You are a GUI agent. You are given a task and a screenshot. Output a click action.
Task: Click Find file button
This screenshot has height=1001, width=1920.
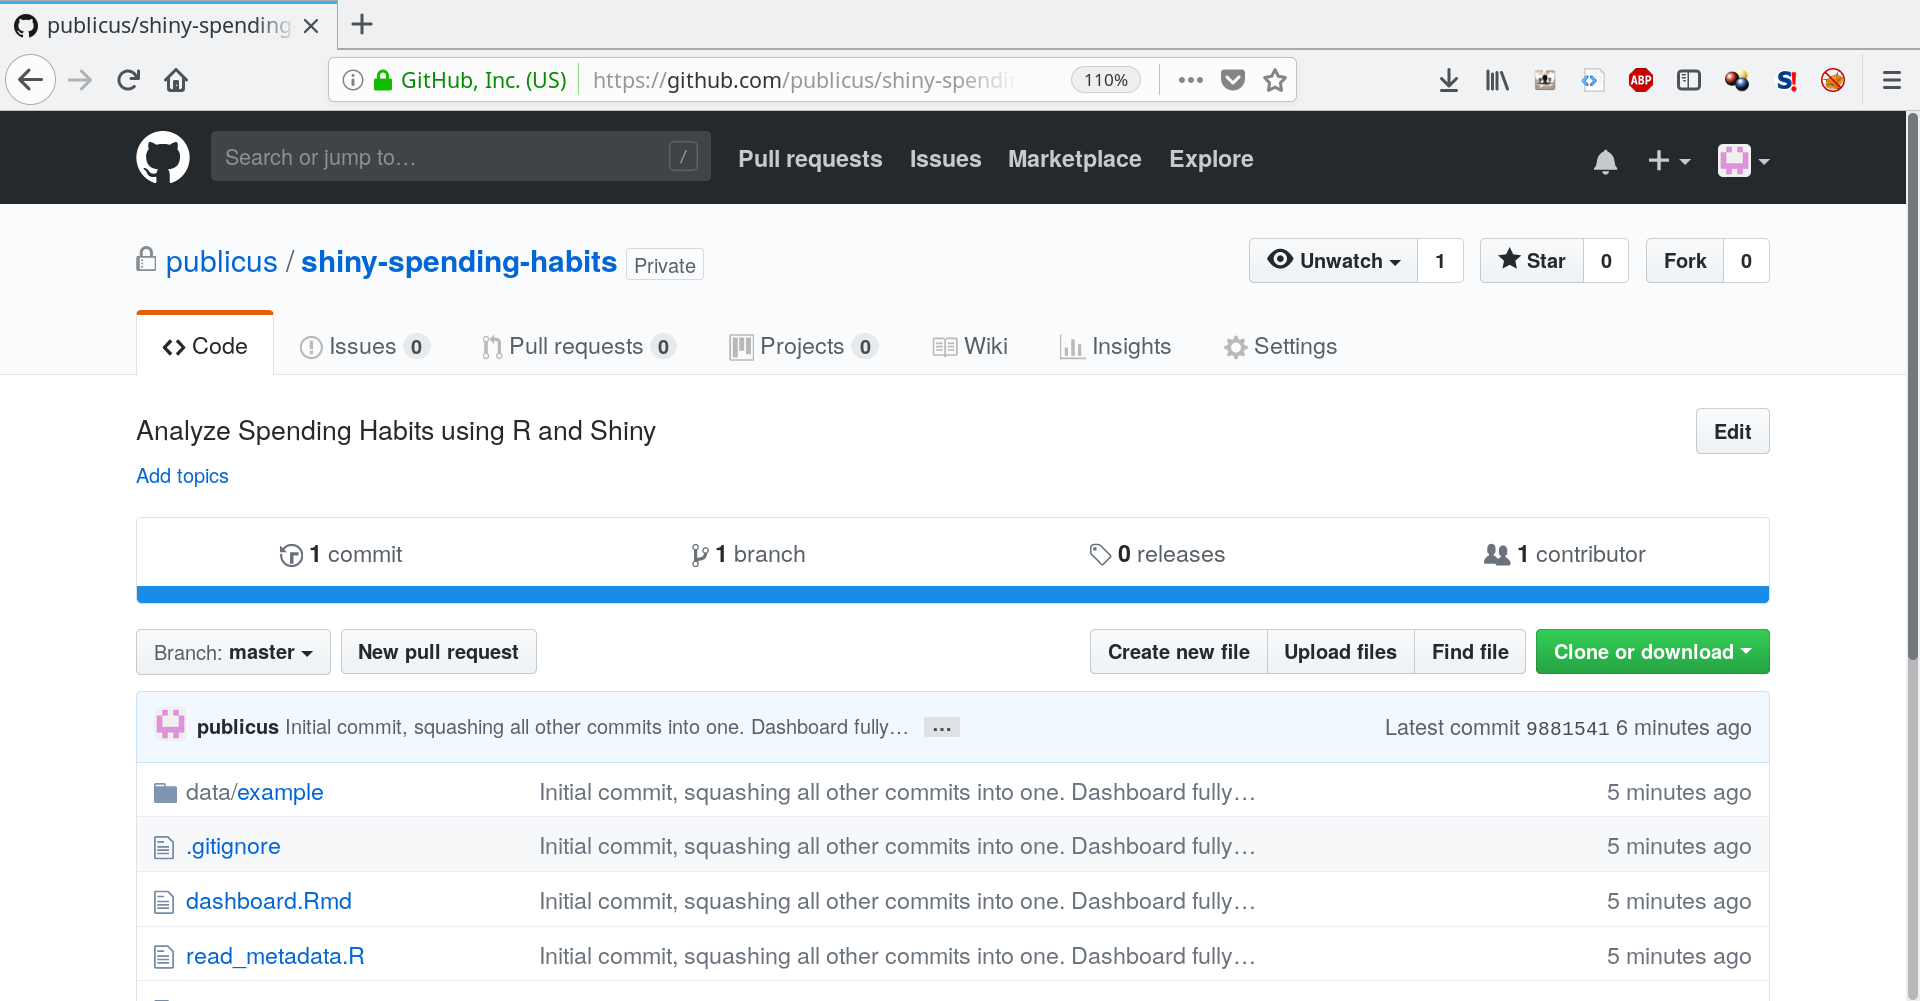click(x=1470, y=652)
